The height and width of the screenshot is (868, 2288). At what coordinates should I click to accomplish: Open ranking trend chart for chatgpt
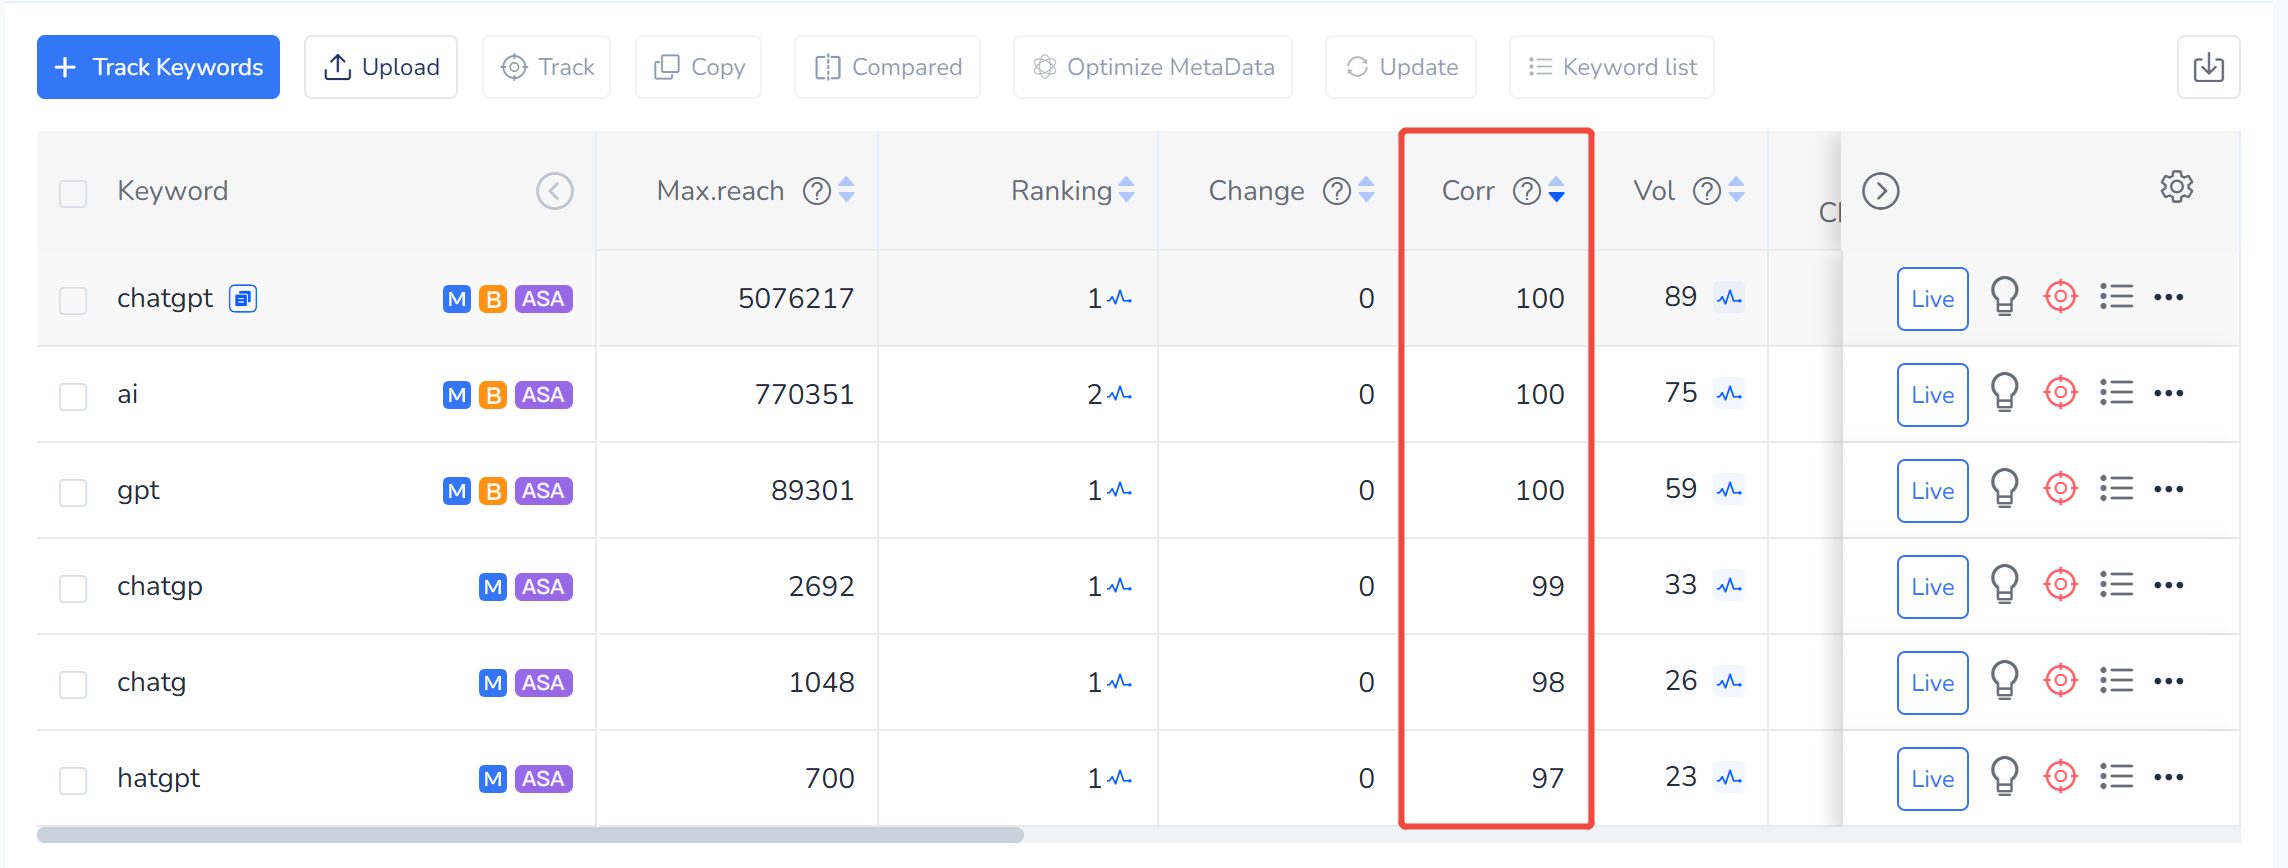pyautogui.click(x=1120, y=298)
